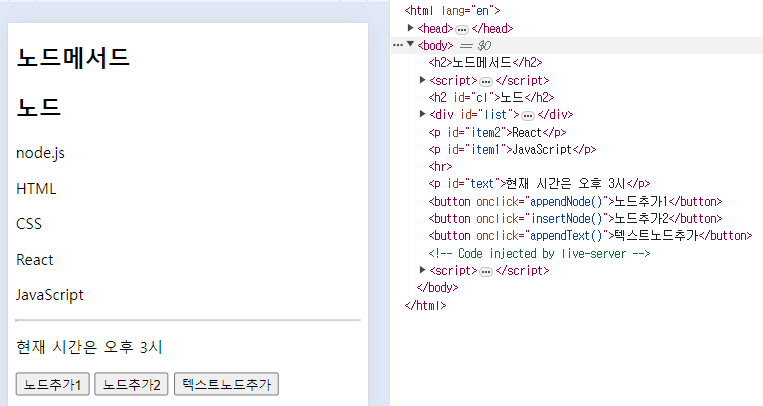Click the 텍스트노드추가 button on the page
The image size is (763, 406).
click(226, 384)
